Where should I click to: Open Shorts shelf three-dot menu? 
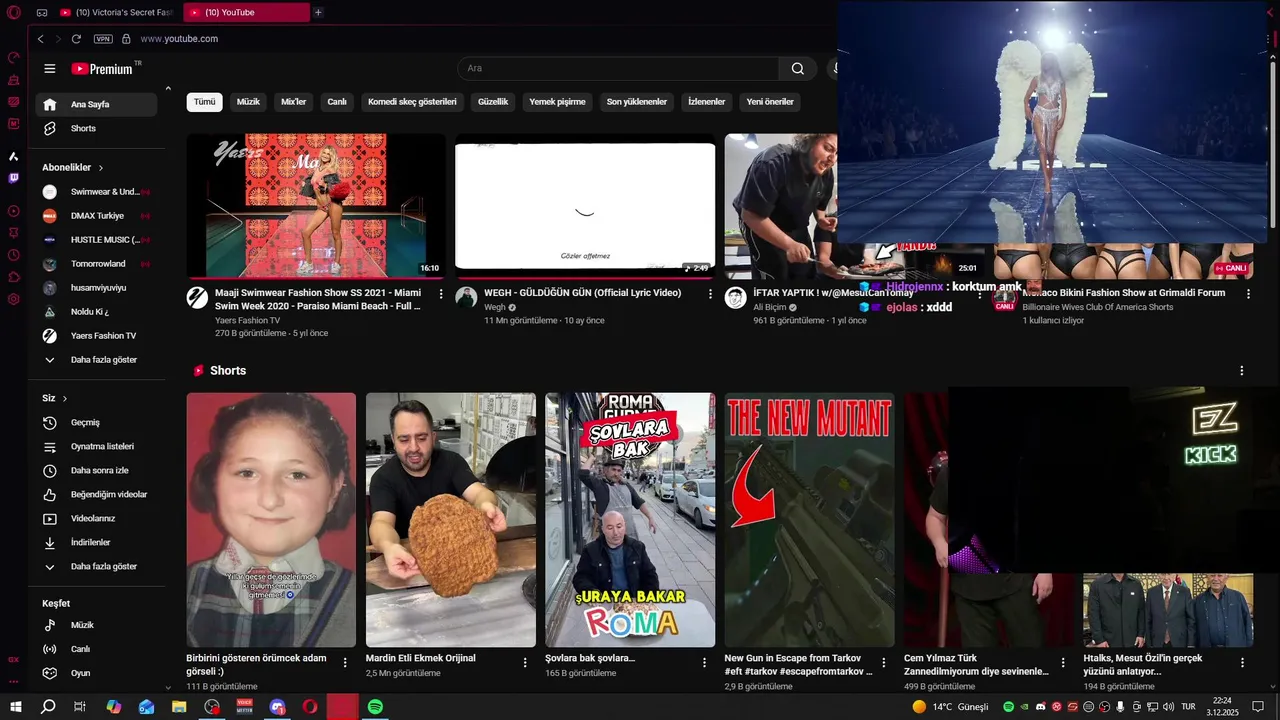click(1241, 371)
